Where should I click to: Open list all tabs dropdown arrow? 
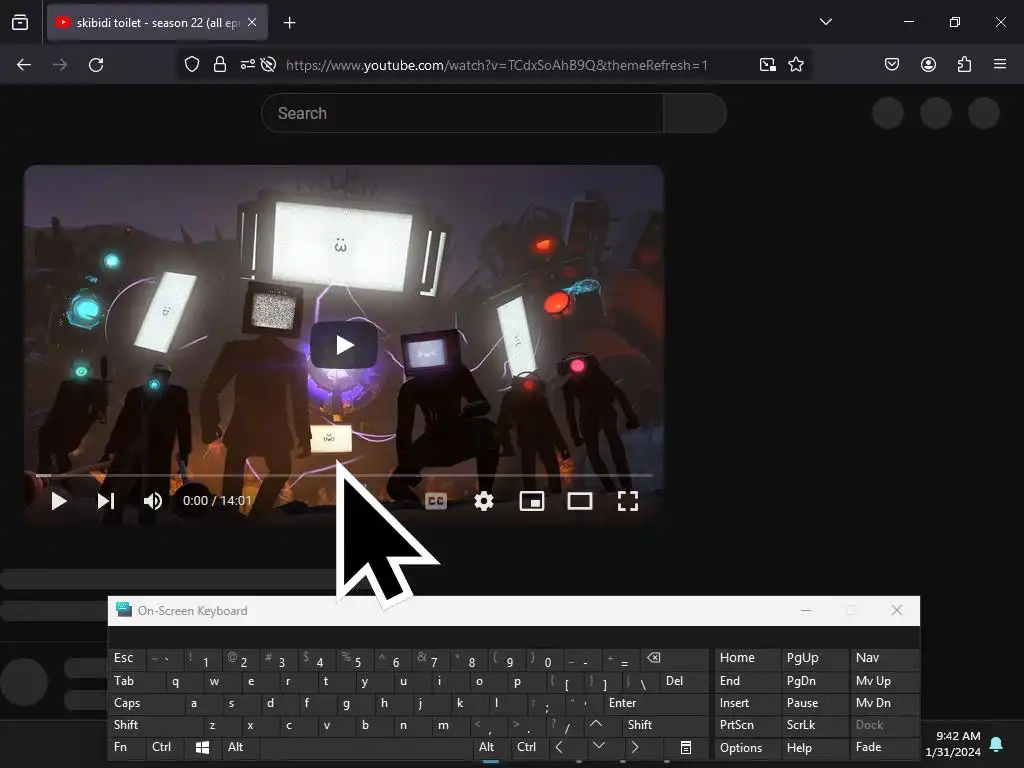[825, 22]
